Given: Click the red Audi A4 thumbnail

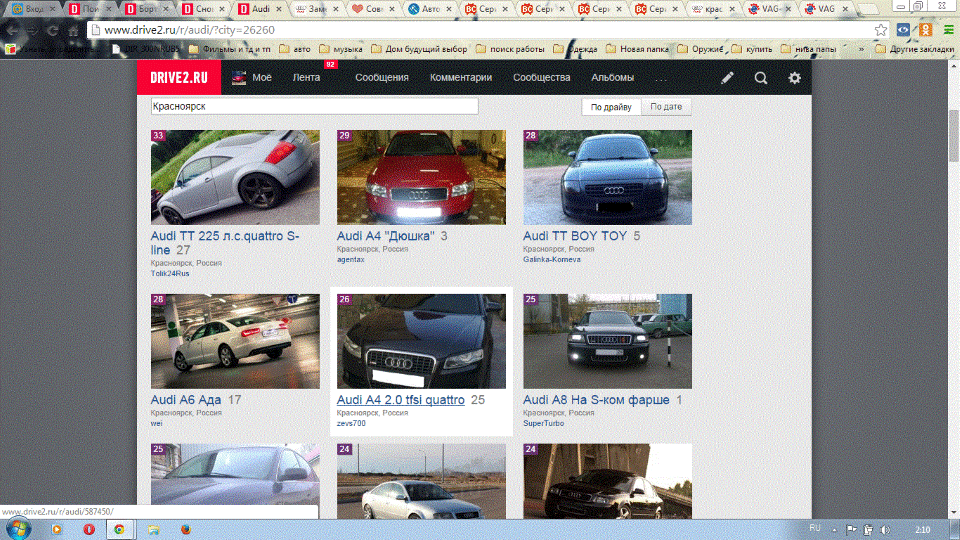Looking at the screenshot, I should (421, 177).
